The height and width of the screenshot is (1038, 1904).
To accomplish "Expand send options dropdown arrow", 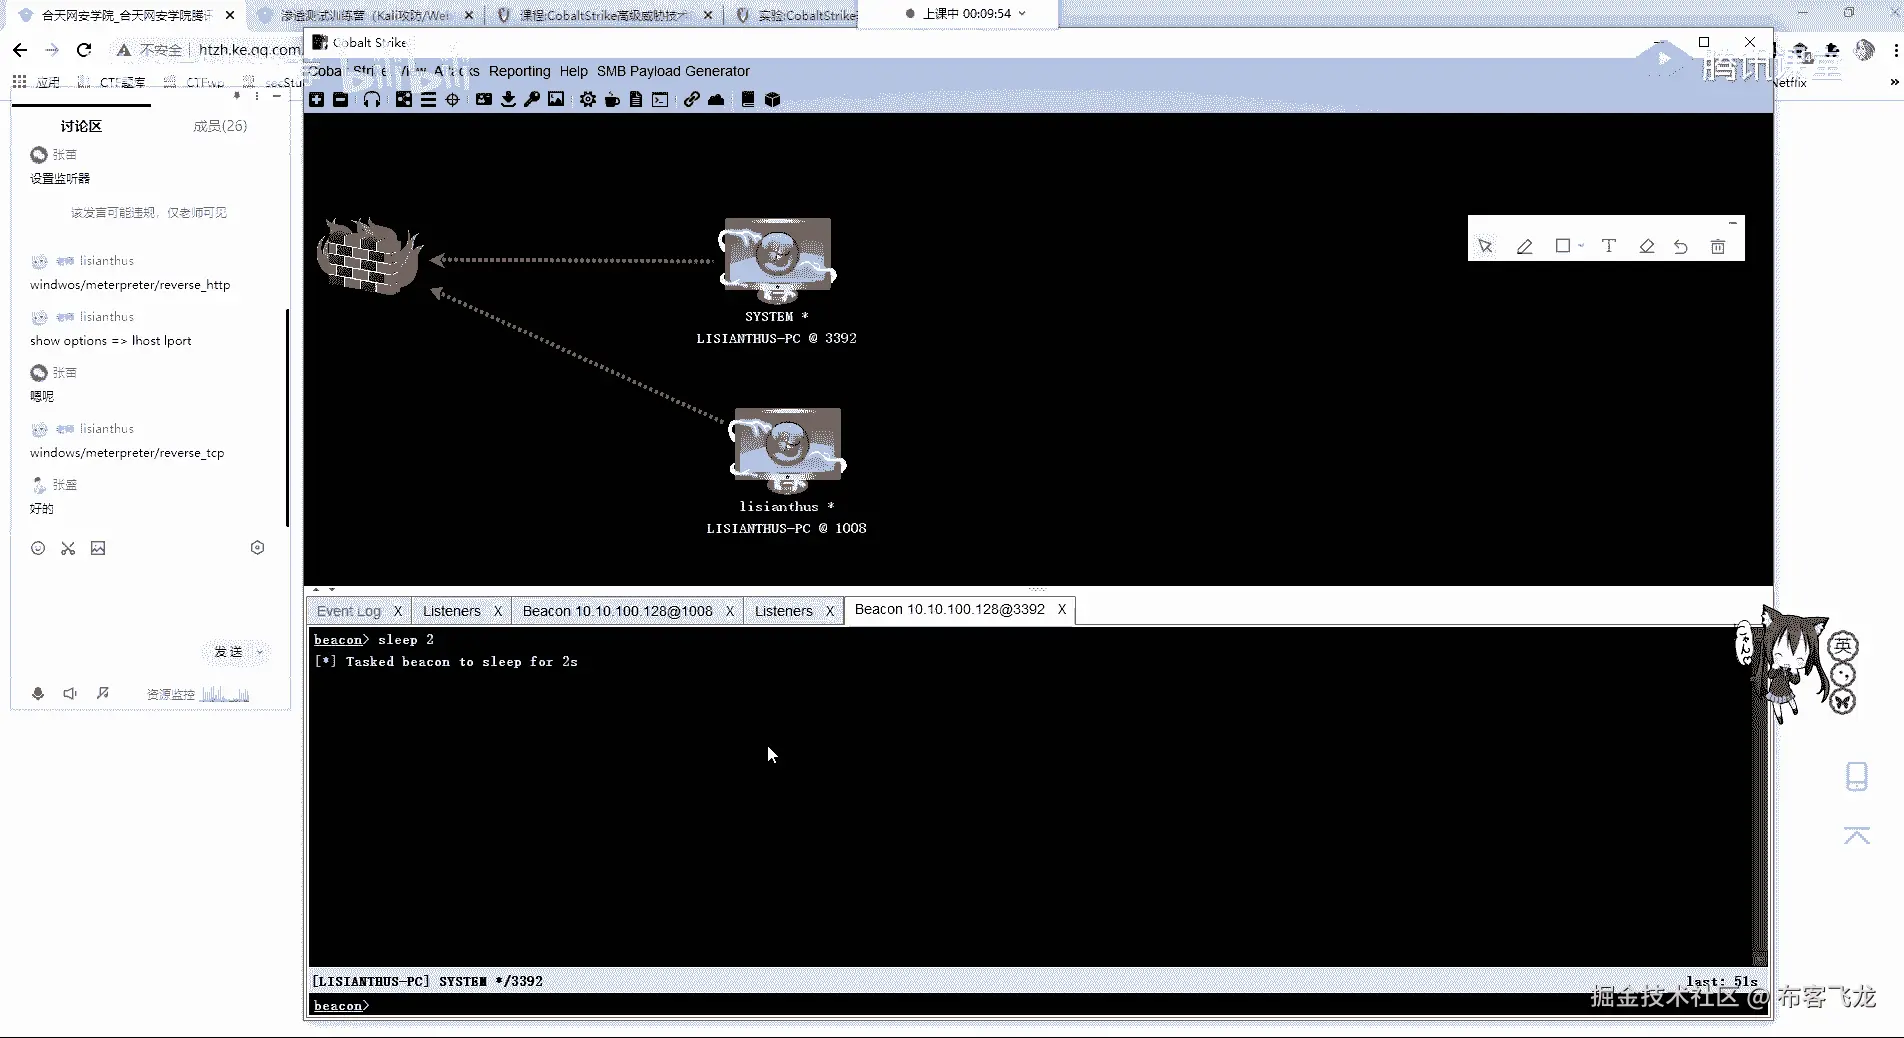I will [x=260, y=651].
